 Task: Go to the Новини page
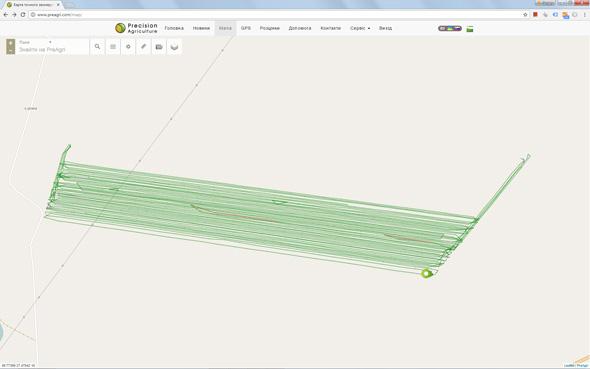[201, 28]
